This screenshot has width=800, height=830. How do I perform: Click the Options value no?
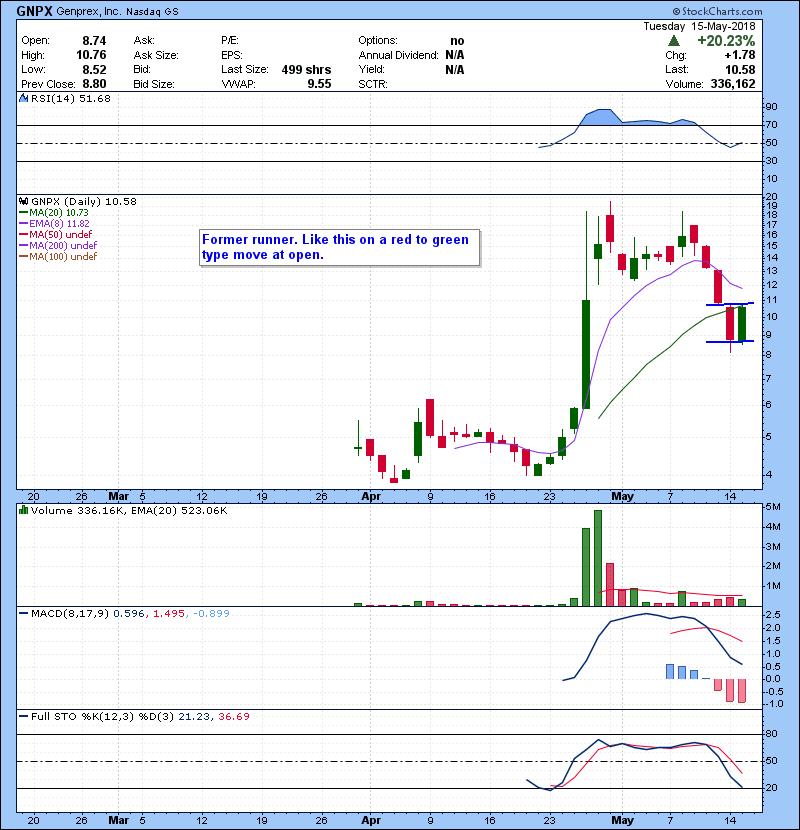tap(457, 41)
